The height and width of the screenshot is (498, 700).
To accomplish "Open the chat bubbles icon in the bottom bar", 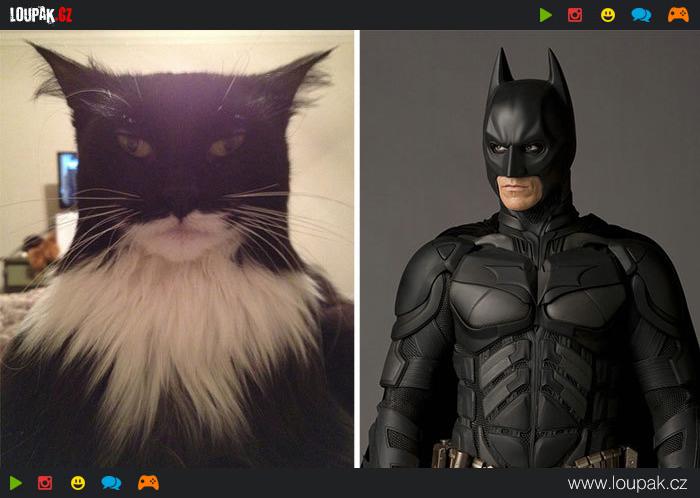I will click(x=111, y=483).
